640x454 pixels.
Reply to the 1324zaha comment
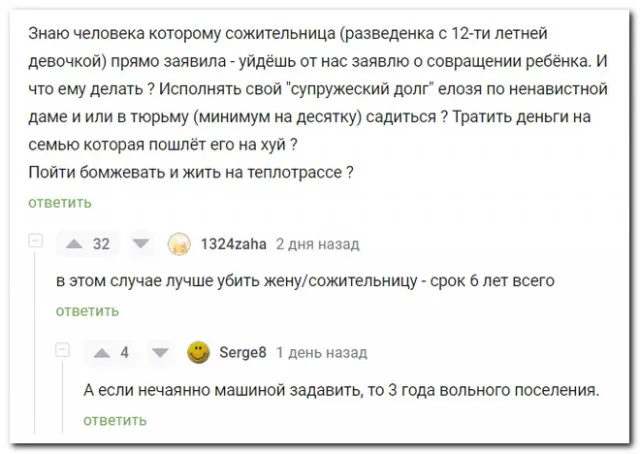coord(87,311)
